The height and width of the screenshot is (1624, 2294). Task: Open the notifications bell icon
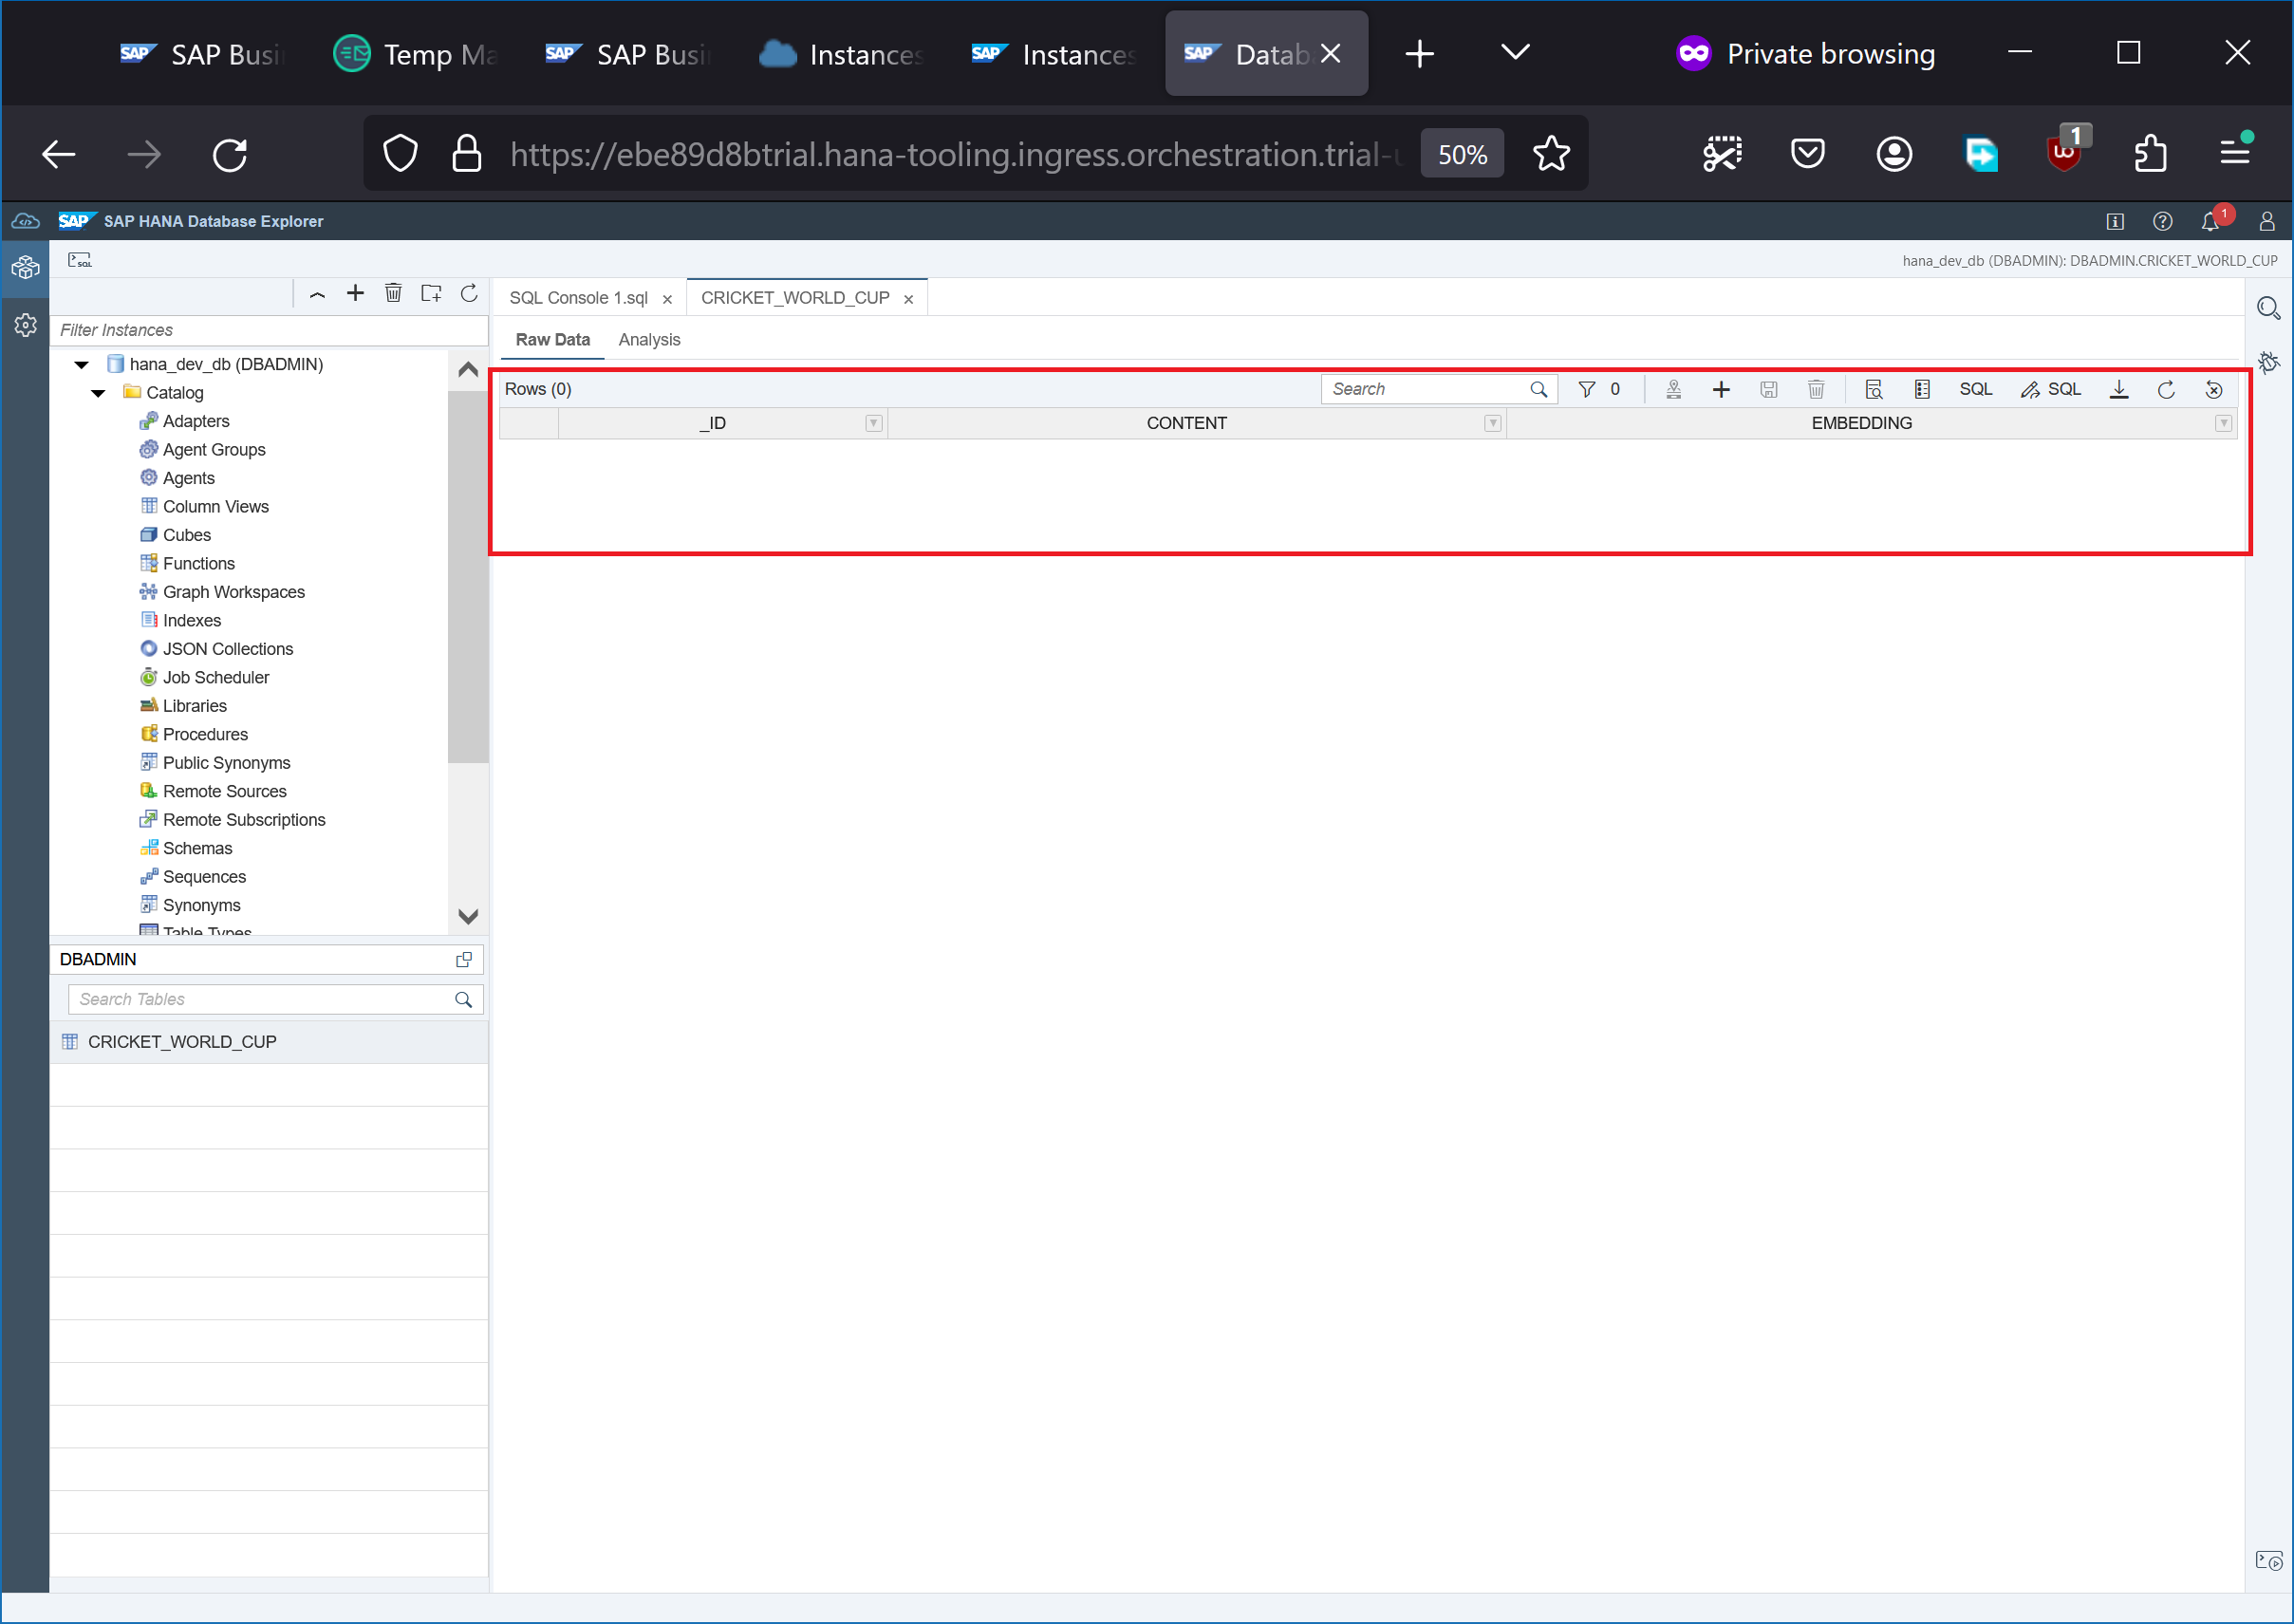tap(2210, 221)
